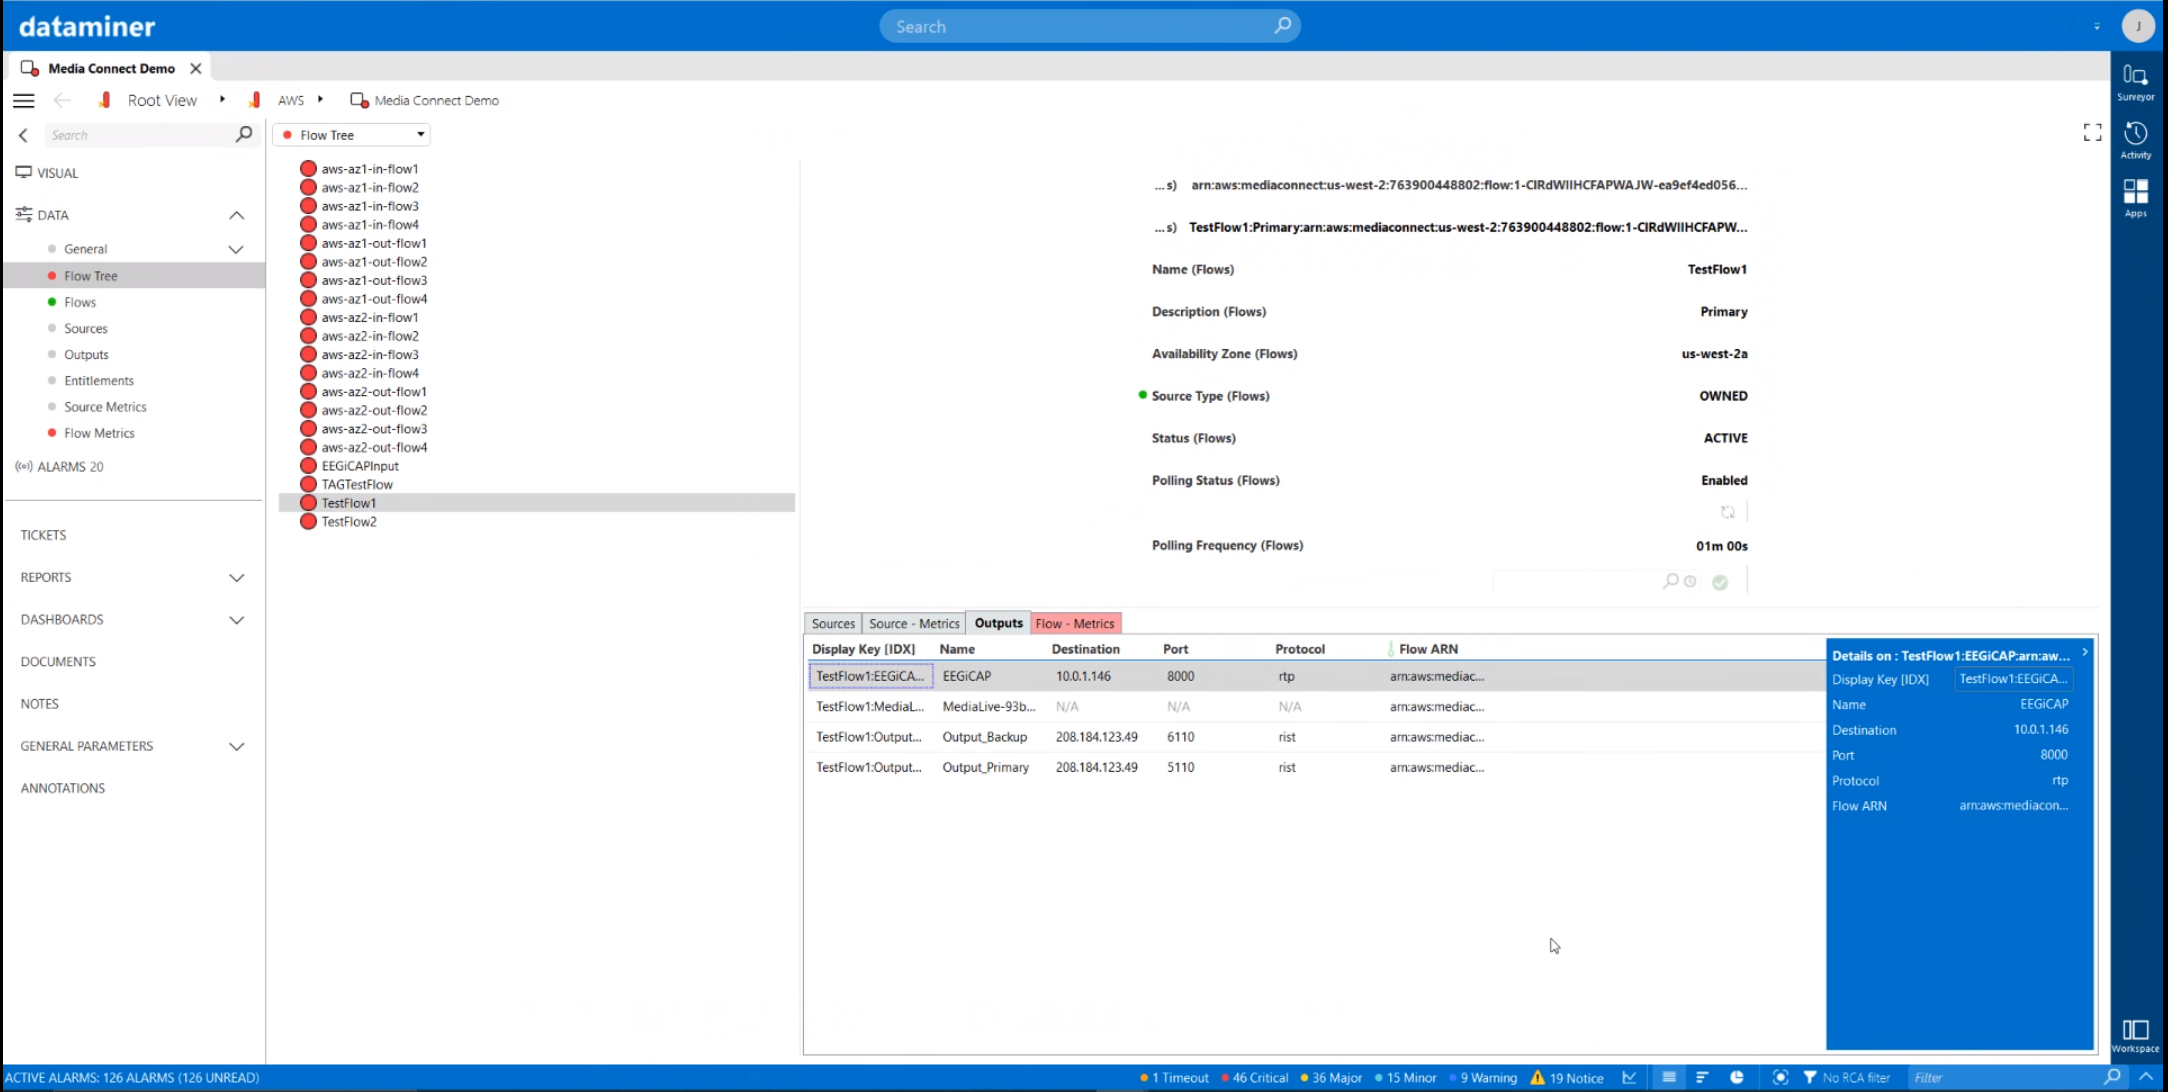2168x1092 pixels.
Task: Click the side panel Search input
Action: click(140, 135)
